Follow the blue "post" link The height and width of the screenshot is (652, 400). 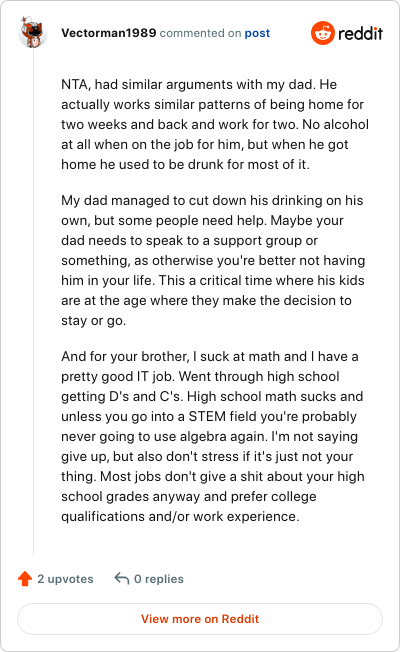257,33
